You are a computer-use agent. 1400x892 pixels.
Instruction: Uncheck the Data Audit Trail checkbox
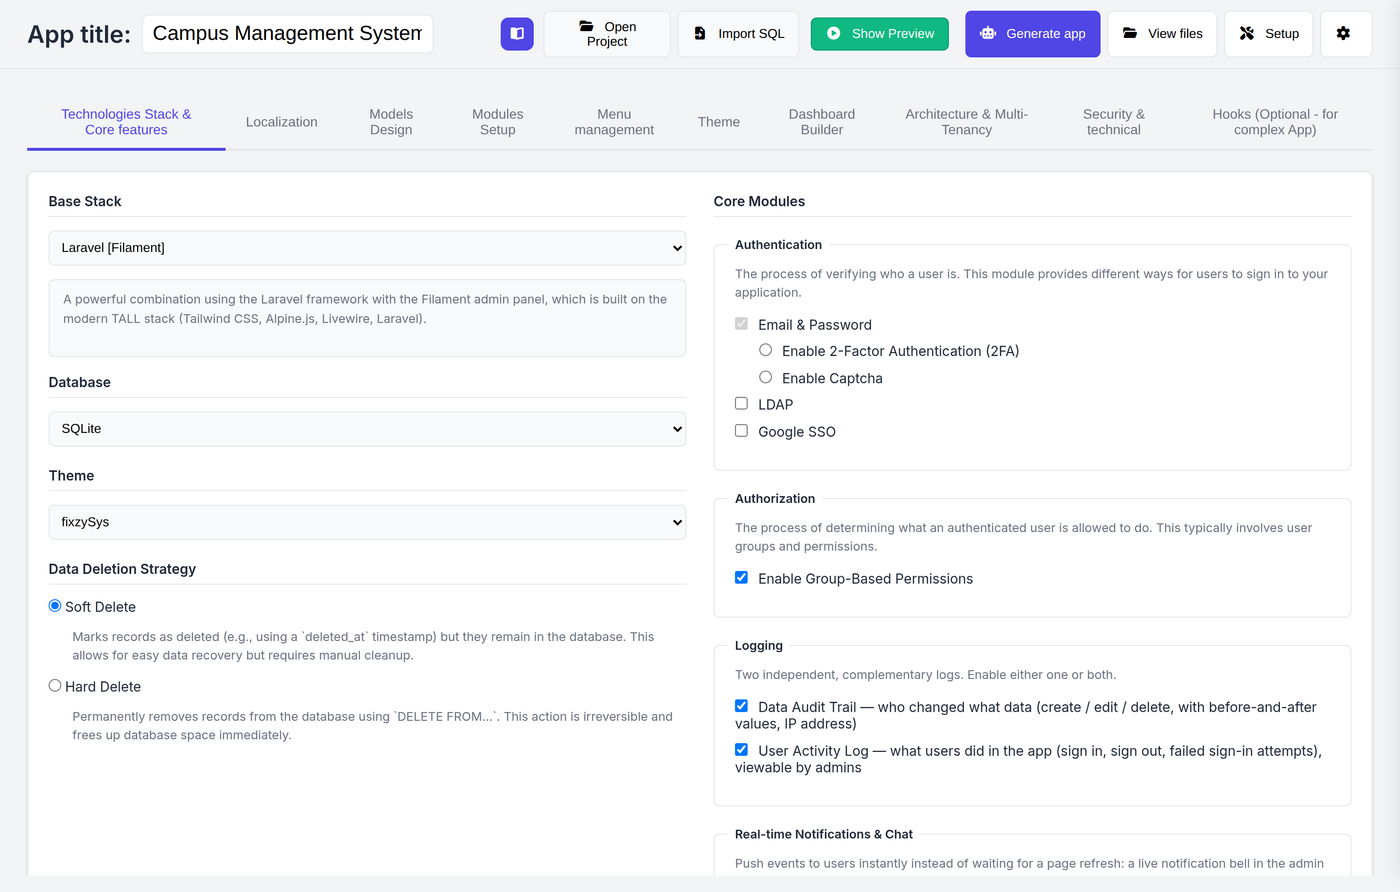click(741, 706)
